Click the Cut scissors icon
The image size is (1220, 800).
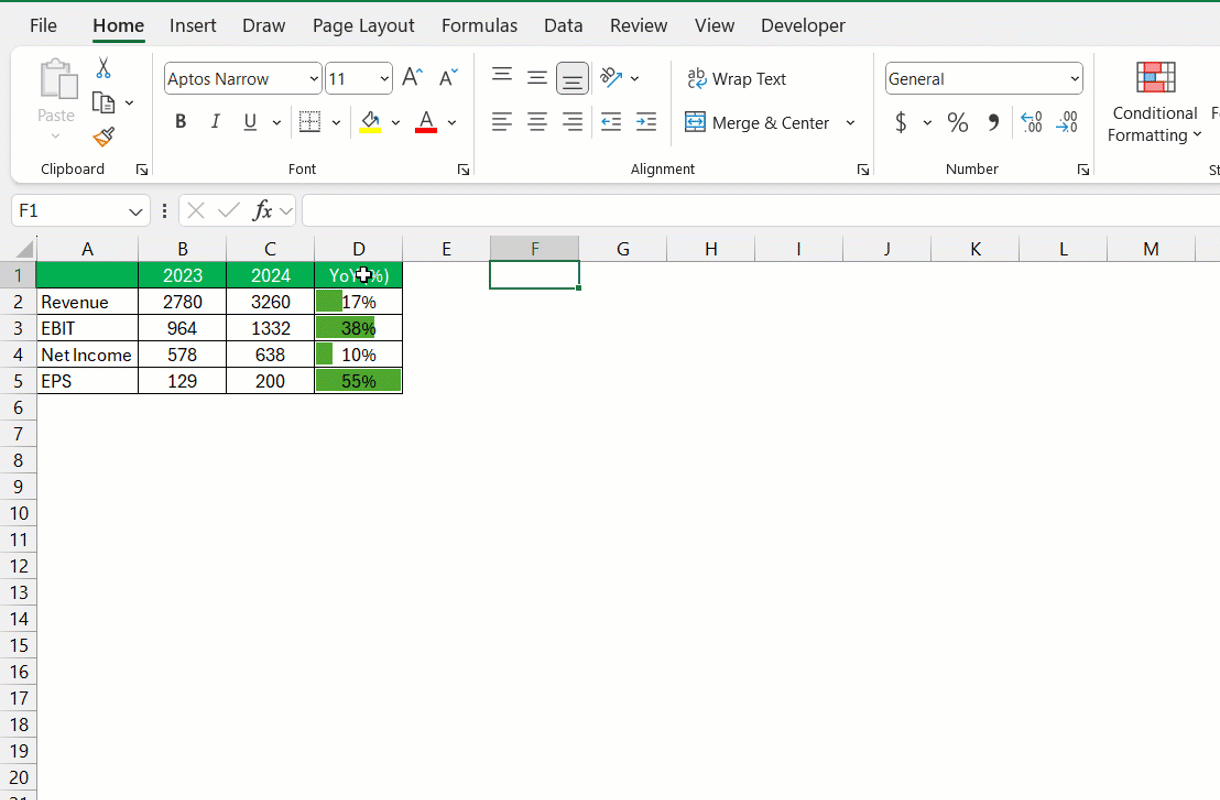click(103, 68)
